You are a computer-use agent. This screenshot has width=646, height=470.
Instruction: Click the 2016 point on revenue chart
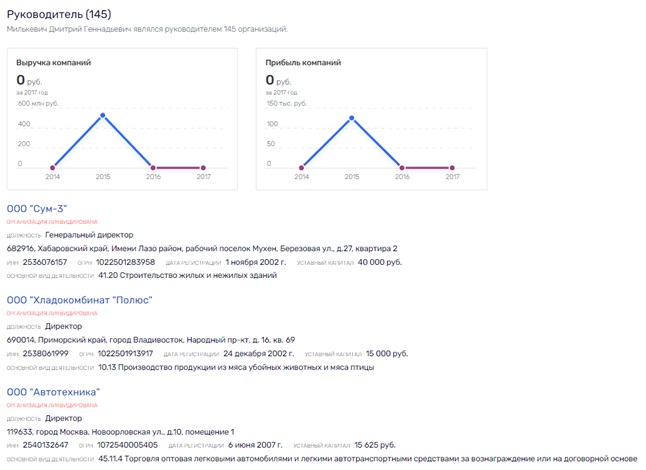tap(153, 168)
